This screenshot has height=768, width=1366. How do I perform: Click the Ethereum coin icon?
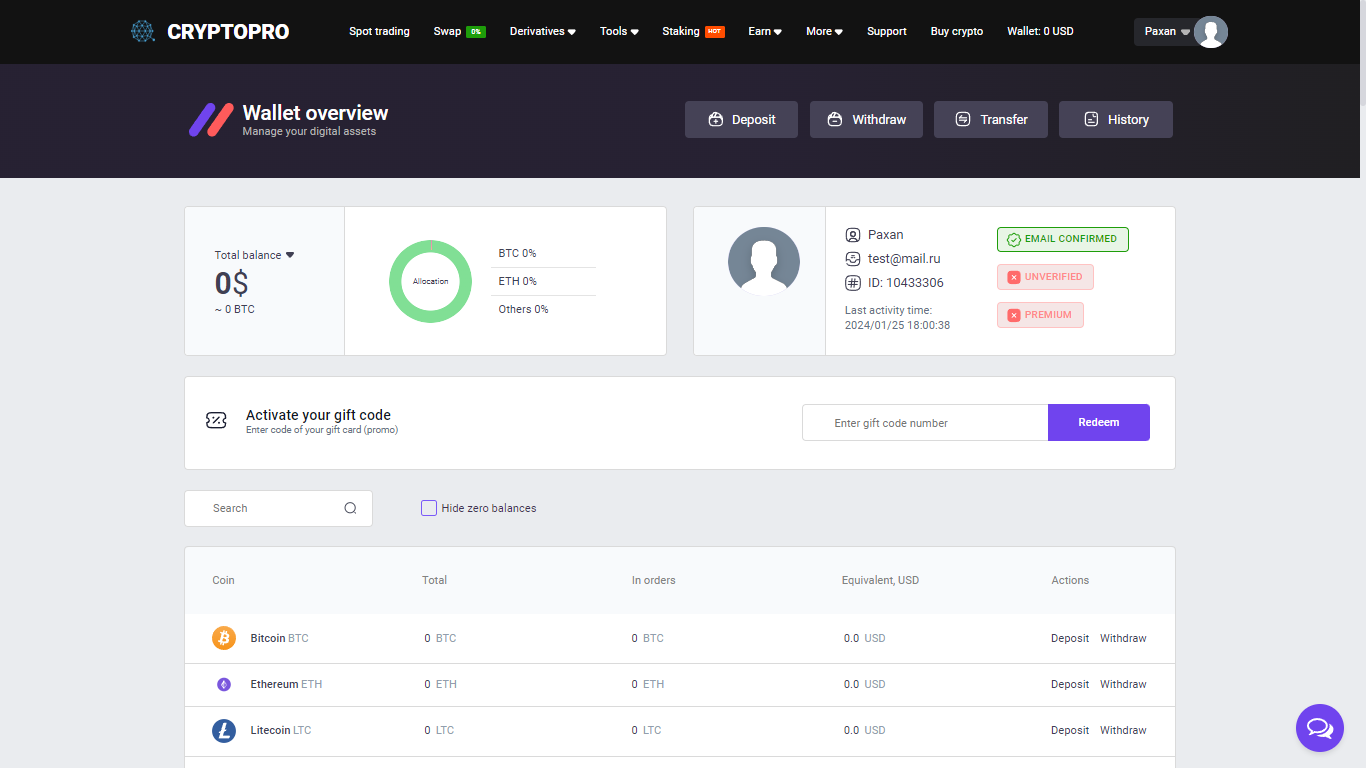pyautogui.click(x=224, y=685)
